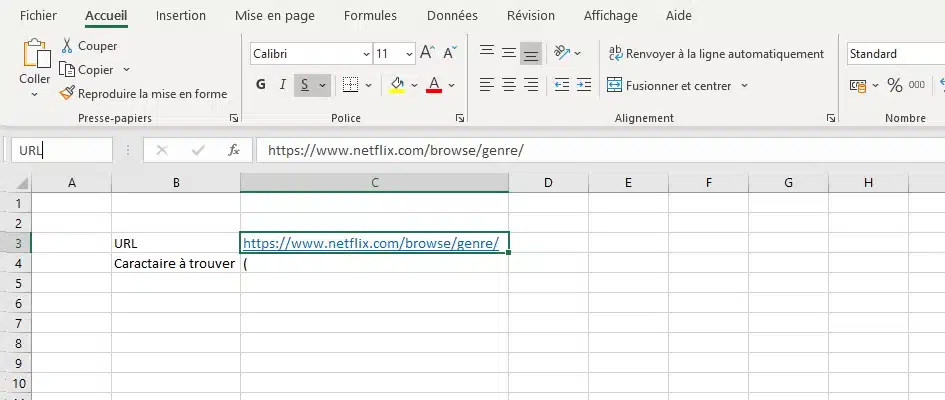
Task: Toggle bold G formatting
Action: [260, 85]
